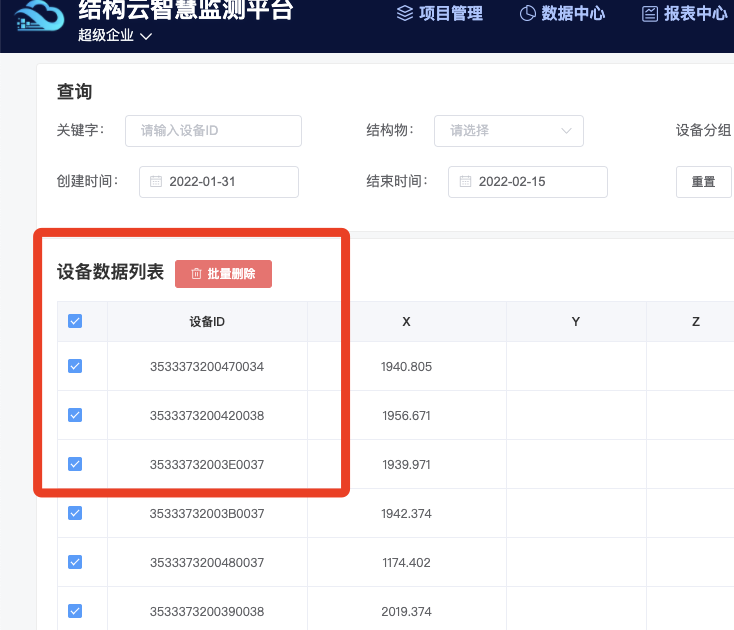Click the 设备分组 label
The height and width of the screenshot is (630, 734).
(x=704, y=130)
